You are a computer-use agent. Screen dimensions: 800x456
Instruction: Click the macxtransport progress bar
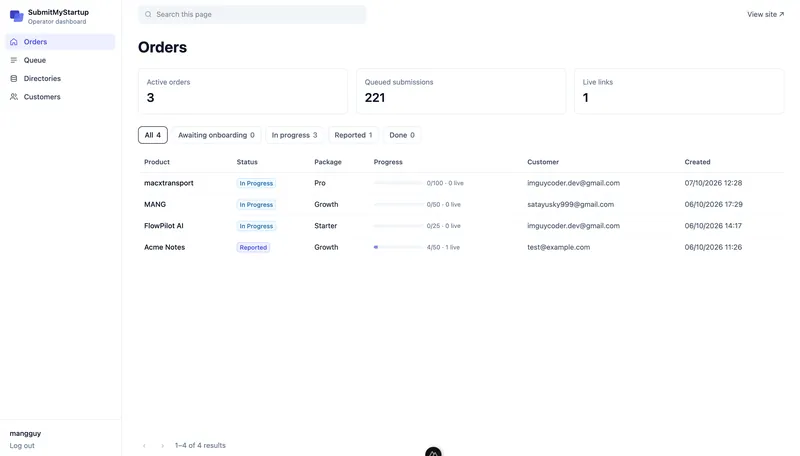[x=398, y=183]
